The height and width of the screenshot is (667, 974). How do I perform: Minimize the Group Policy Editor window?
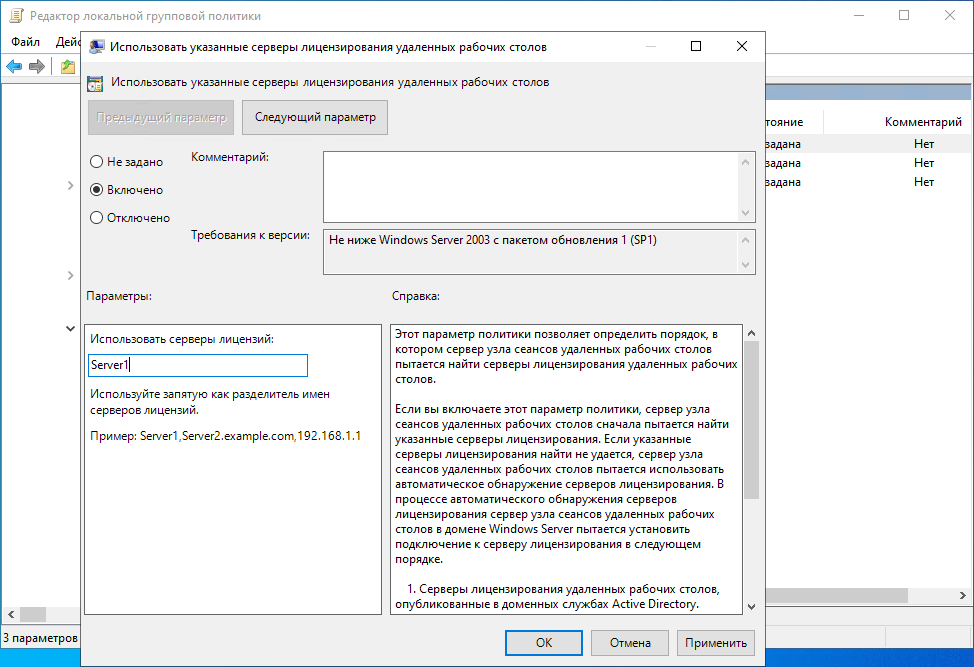[859, 16]
